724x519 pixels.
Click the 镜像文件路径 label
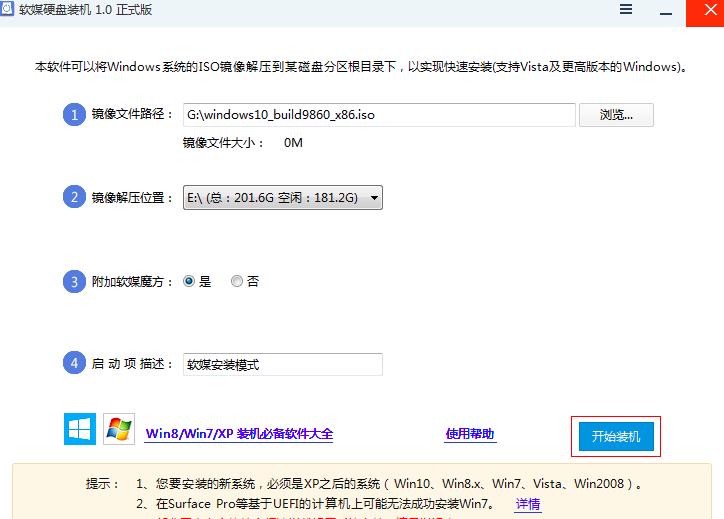pos(132,114)
